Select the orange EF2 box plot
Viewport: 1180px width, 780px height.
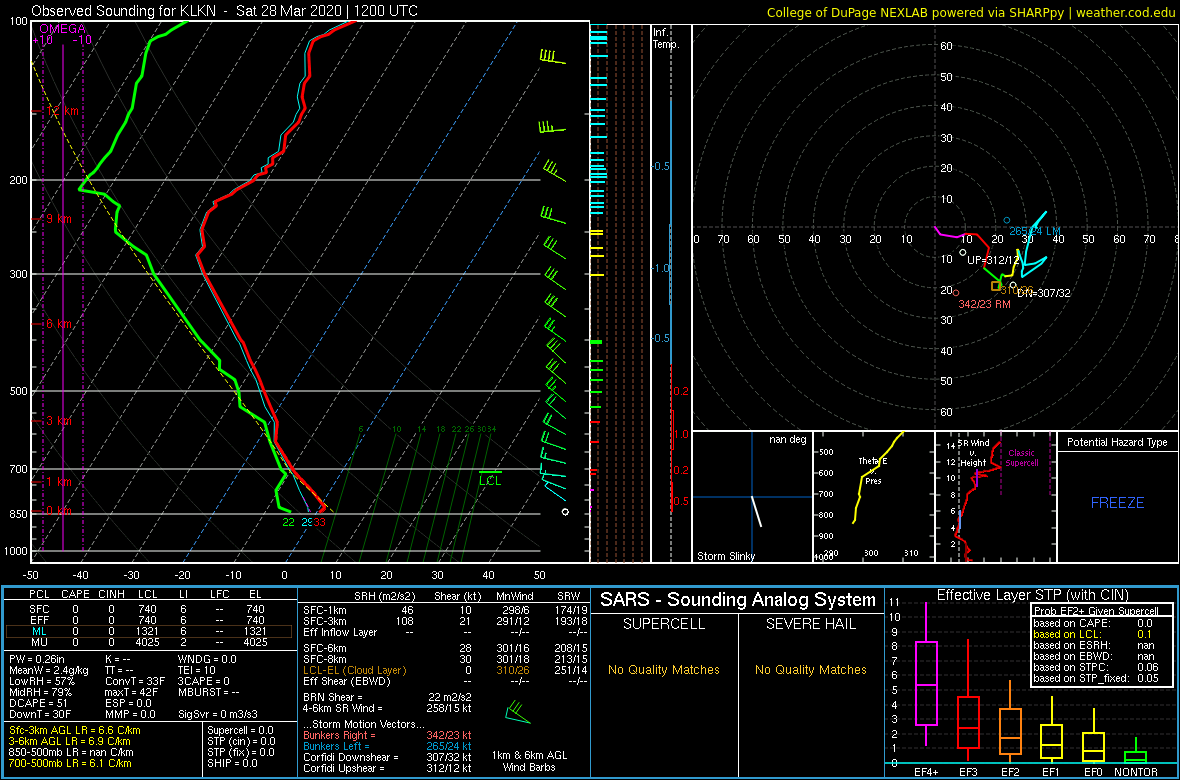(1012, 721)
